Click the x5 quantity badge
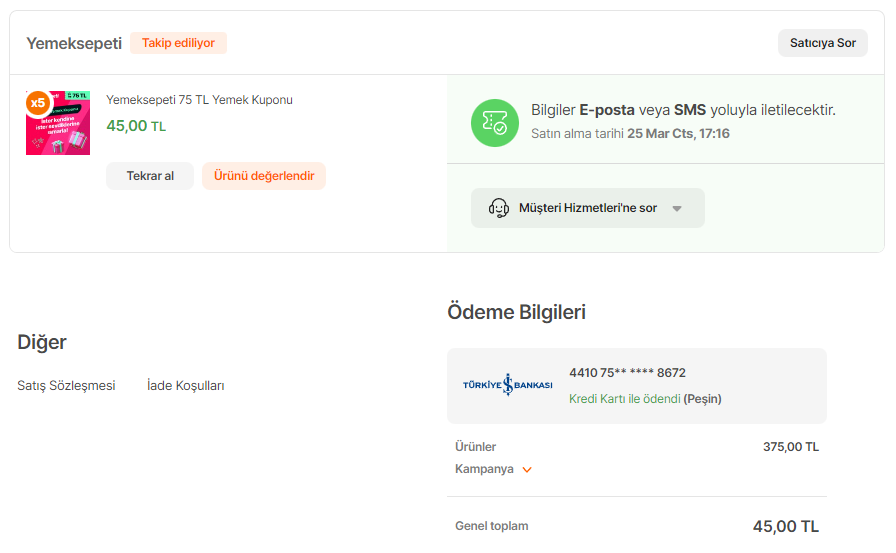This screenshot has width=896, height=553. tap(38, 102)
